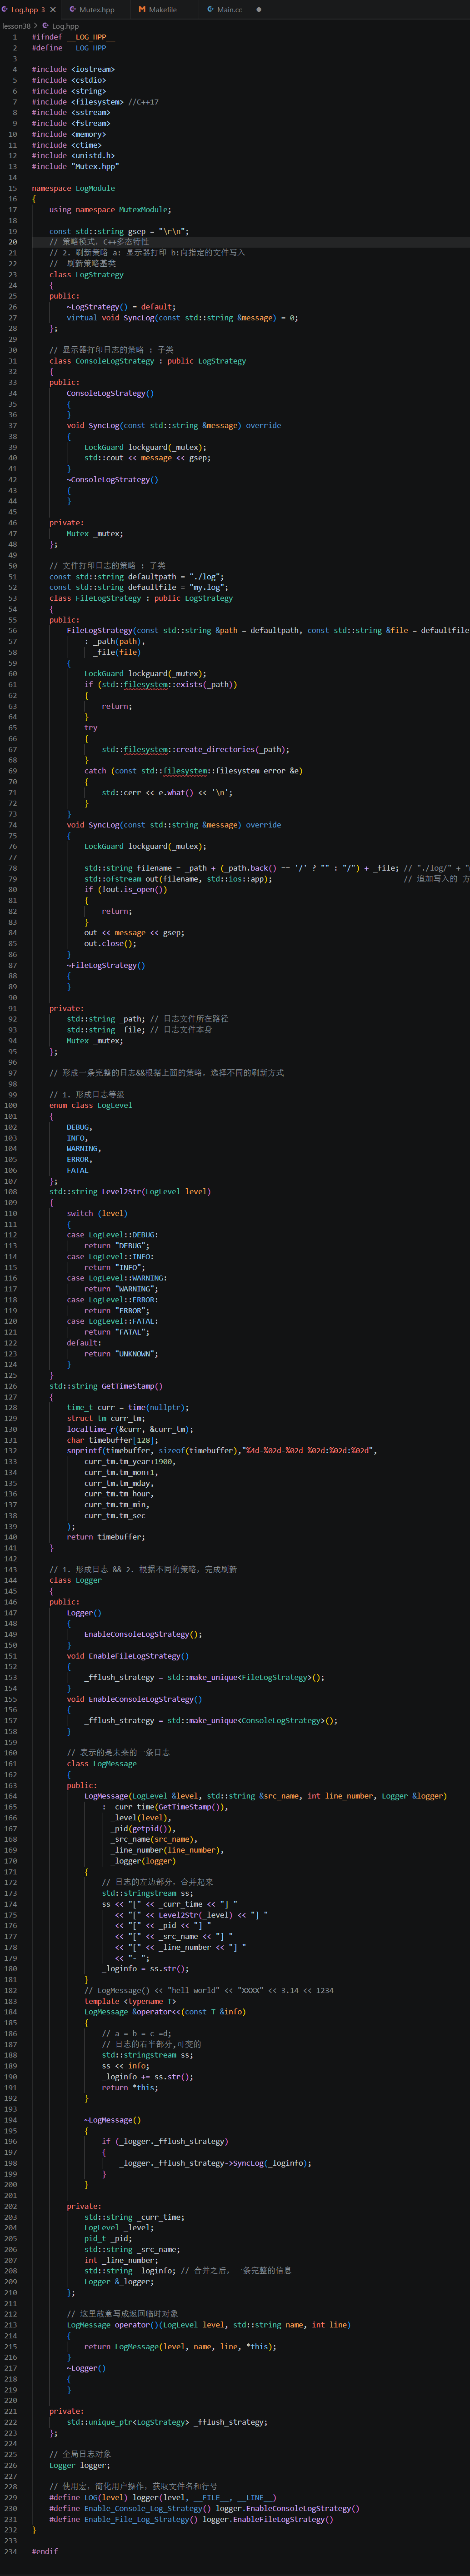This screenshot has width=470, height=2576.
Task: Click 'class LogStrategy' definition on line 23
Action: (x=87, y=274)
